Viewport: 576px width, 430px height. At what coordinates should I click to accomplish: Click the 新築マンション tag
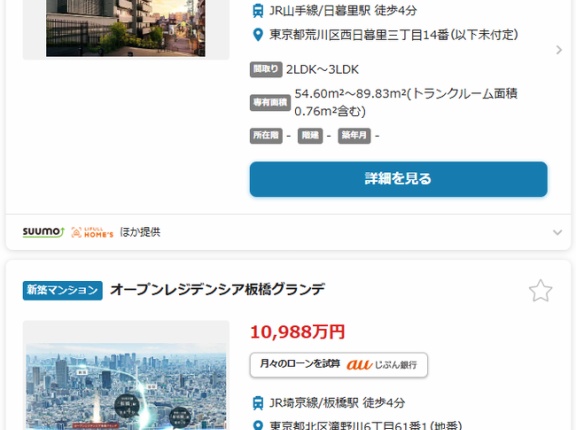pos(62,290)
